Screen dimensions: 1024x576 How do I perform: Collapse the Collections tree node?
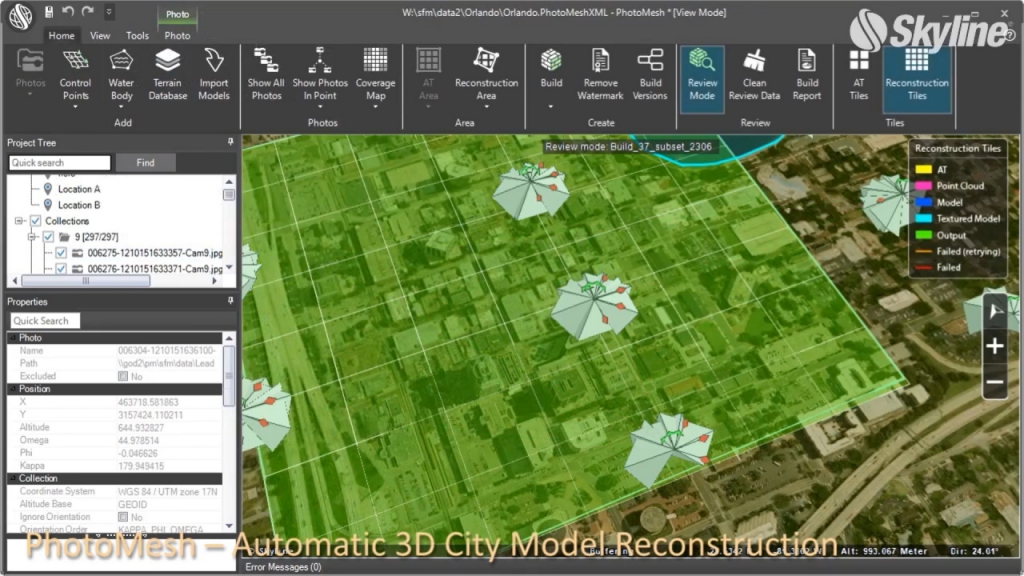[19, 221]
